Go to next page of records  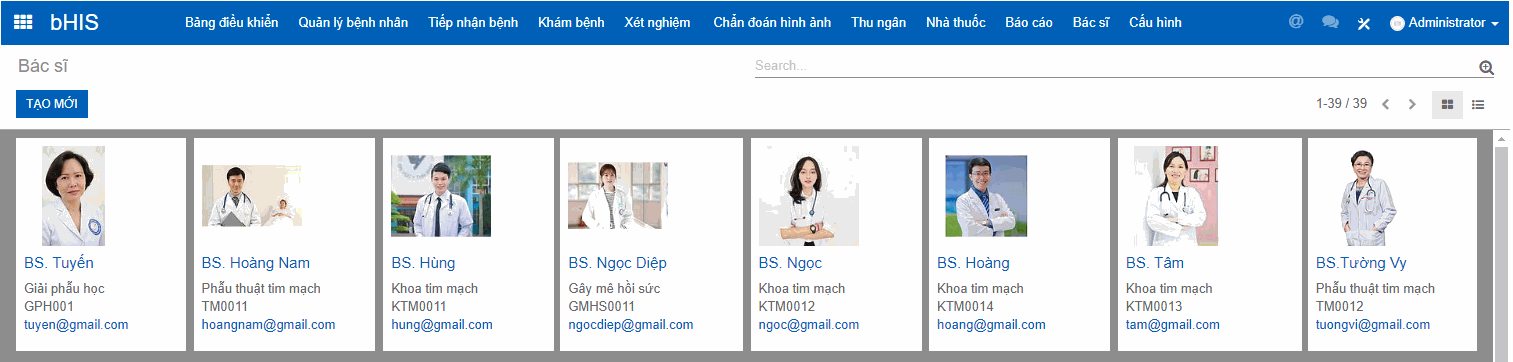1412,104
